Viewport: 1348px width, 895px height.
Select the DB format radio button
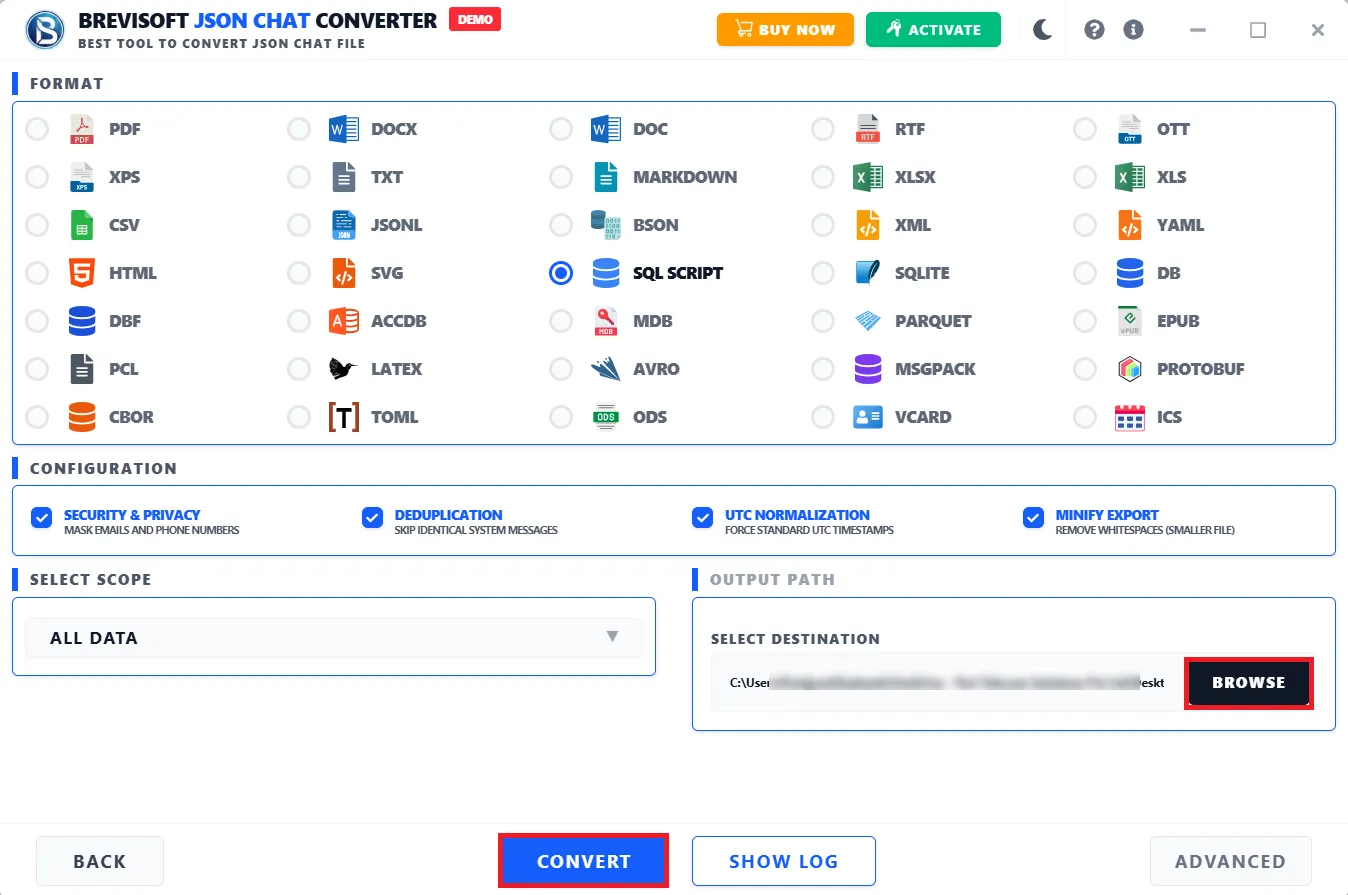pyautogui.click(x=1085, y=273)
